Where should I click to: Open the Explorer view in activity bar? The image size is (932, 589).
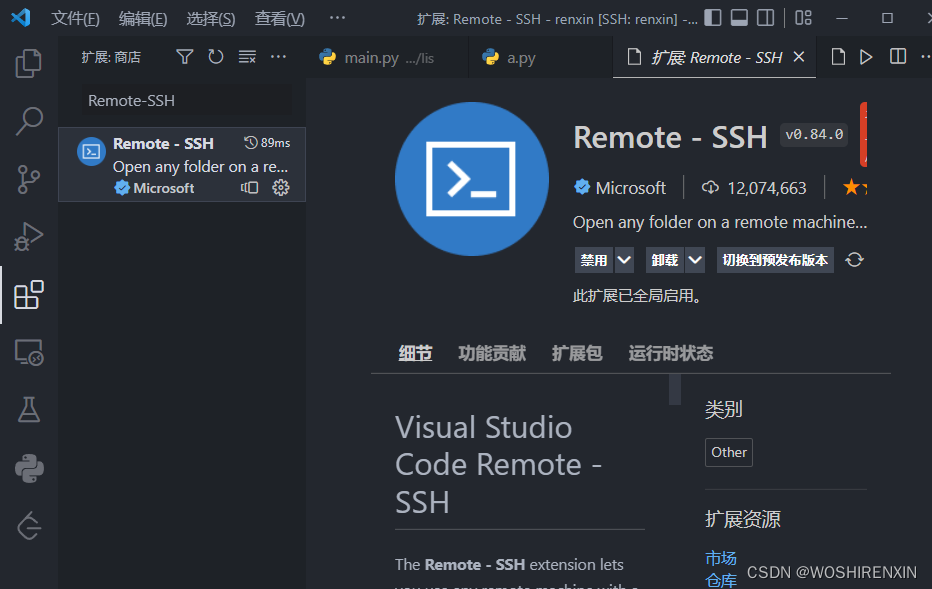(x=29, y=63)
